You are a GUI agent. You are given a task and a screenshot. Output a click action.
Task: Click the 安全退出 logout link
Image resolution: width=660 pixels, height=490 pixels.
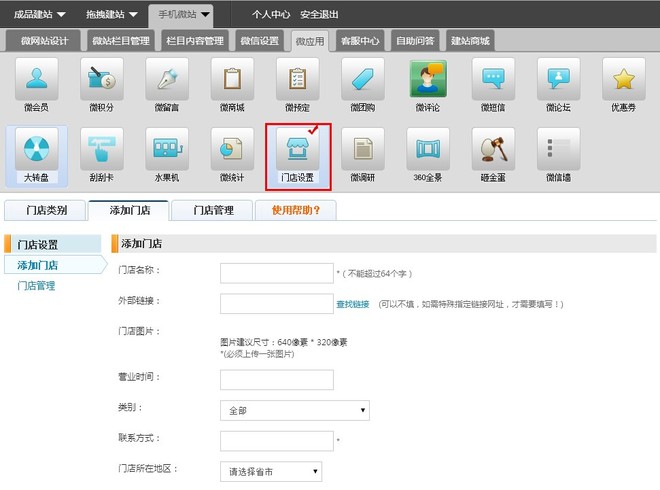tap(319, 15)
